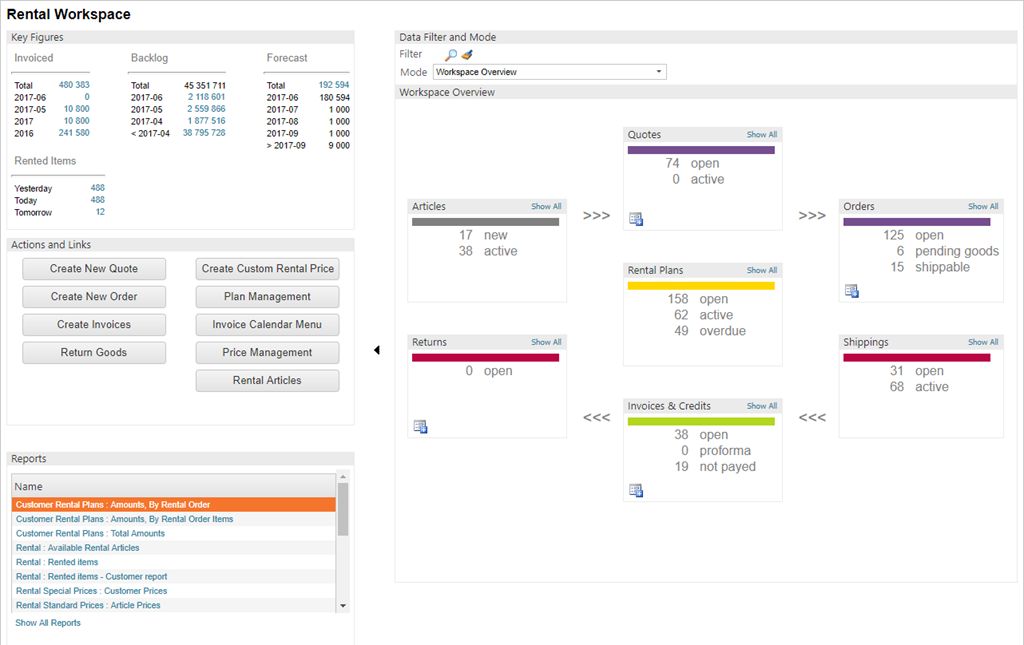Click the clear filter brush icon
This screenshot has height=645, width=1024.
466,55
